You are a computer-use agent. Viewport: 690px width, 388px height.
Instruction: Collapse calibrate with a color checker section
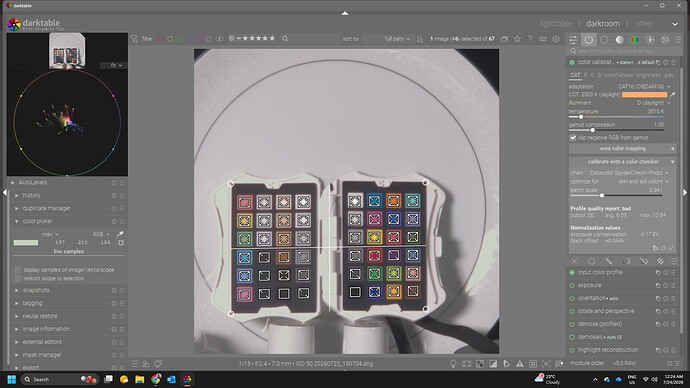pyautogui.click(x=623, y=161)
